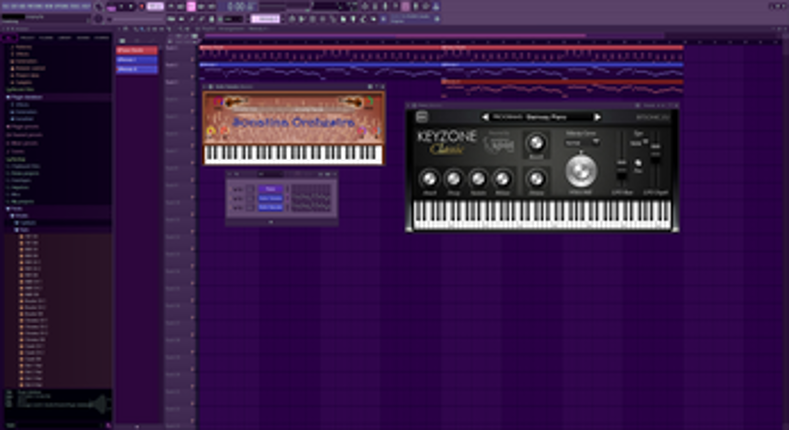789x430 pixels.
Task: Start playback with the Play button
Action: tap(121, 7)
